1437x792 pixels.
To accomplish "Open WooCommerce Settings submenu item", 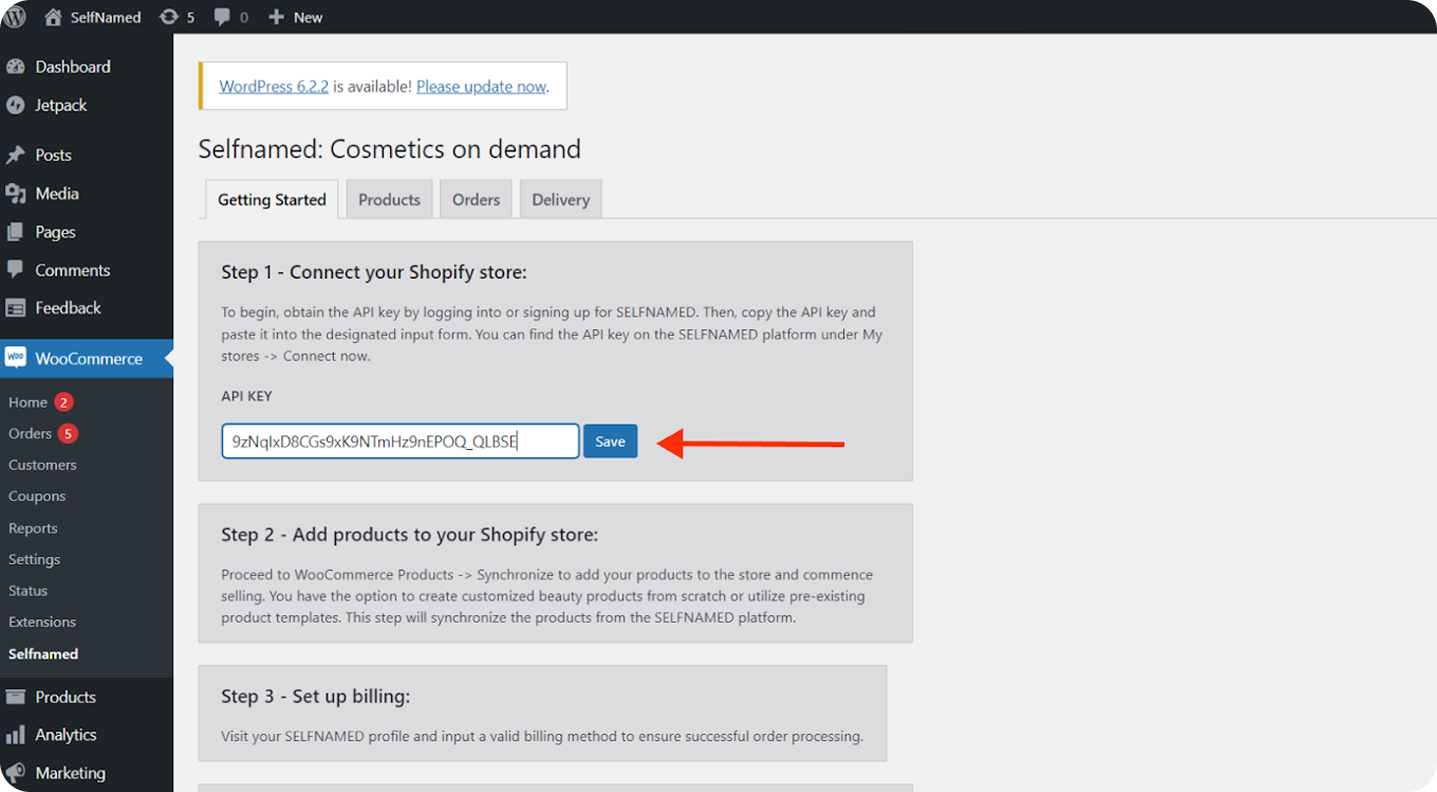I will point(34,559).
